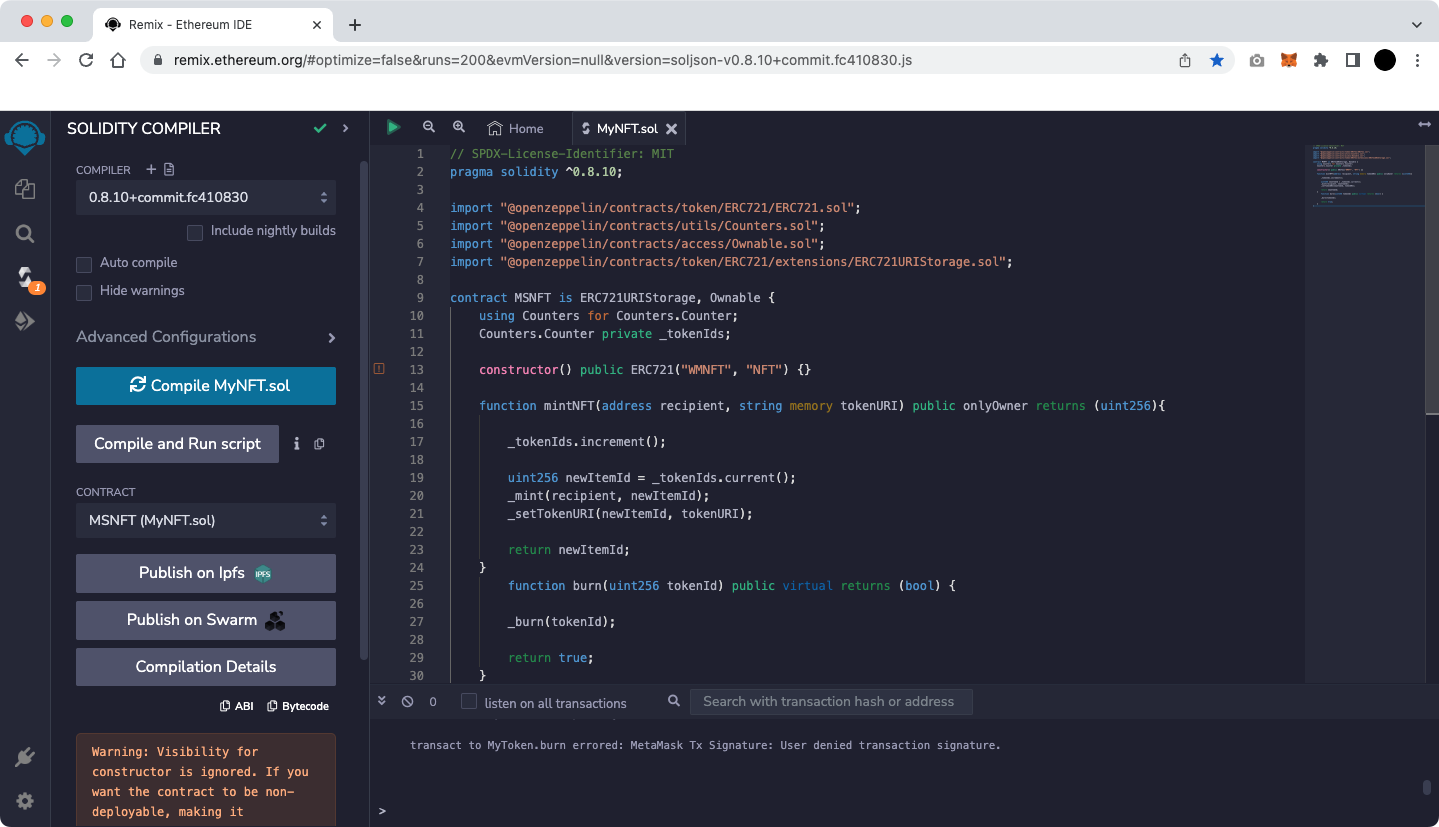Open the compiler version dropdown
Screen dimensions: 1439x827
[x=206, y=198]
